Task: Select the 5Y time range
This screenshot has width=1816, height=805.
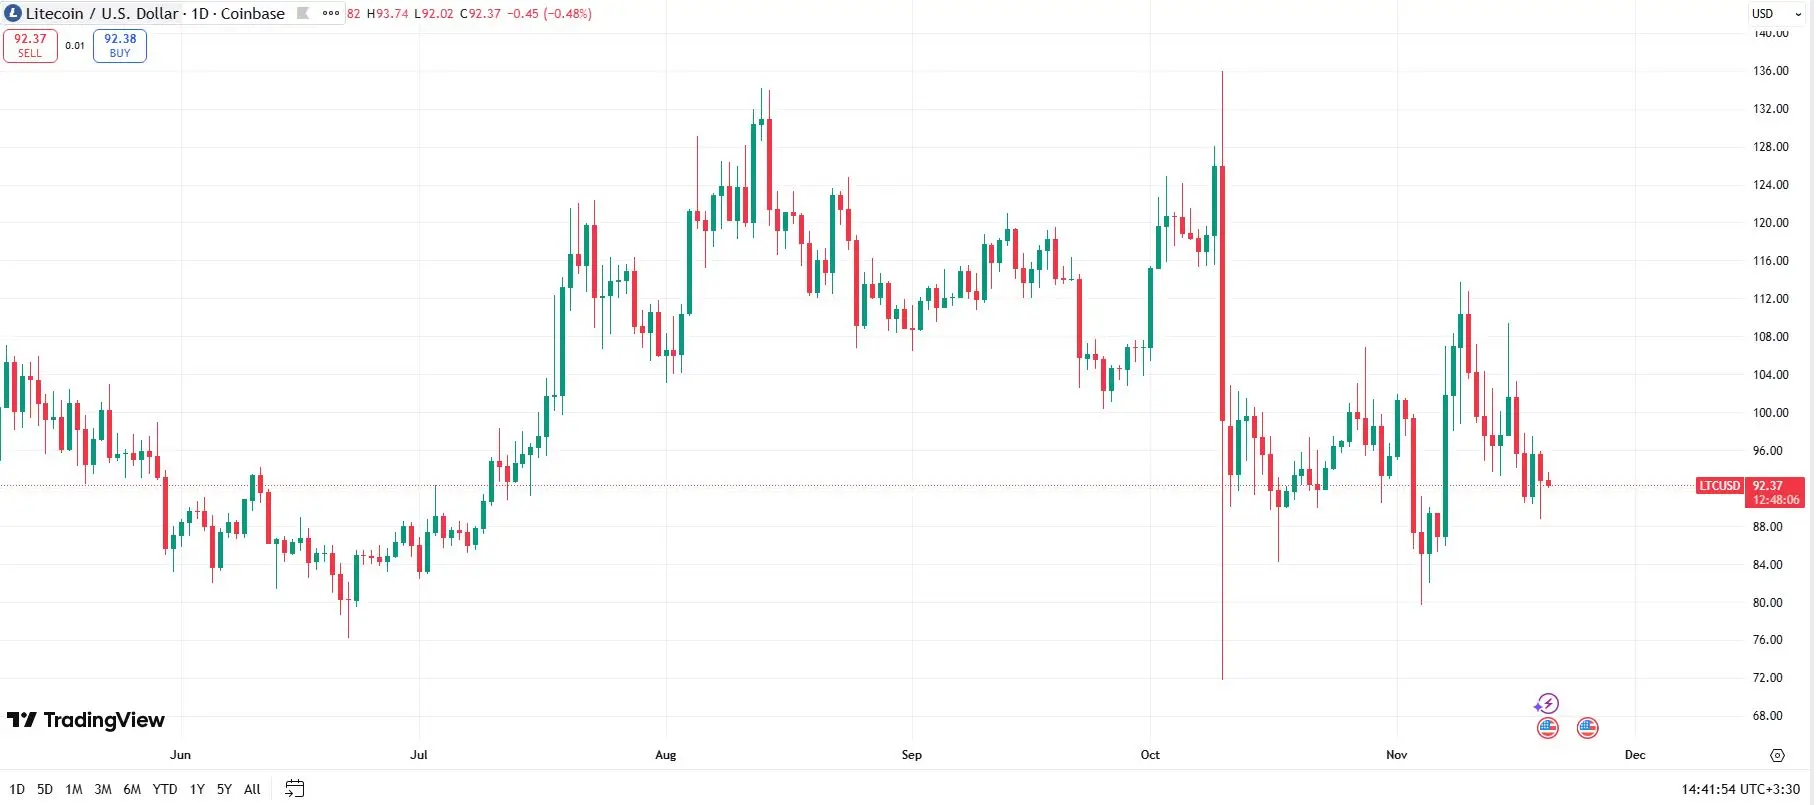Action: (224, 789)
